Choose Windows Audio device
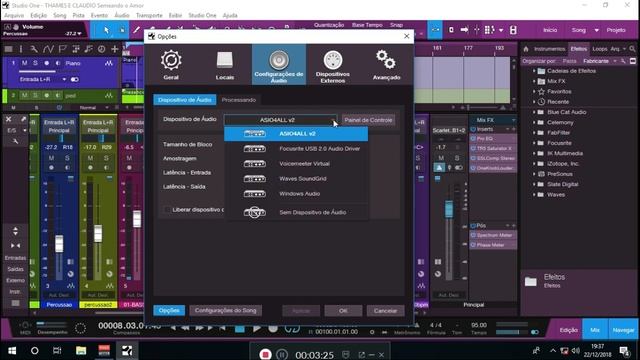Viewport: 640px width, 360px height. [x=296, y=194]
